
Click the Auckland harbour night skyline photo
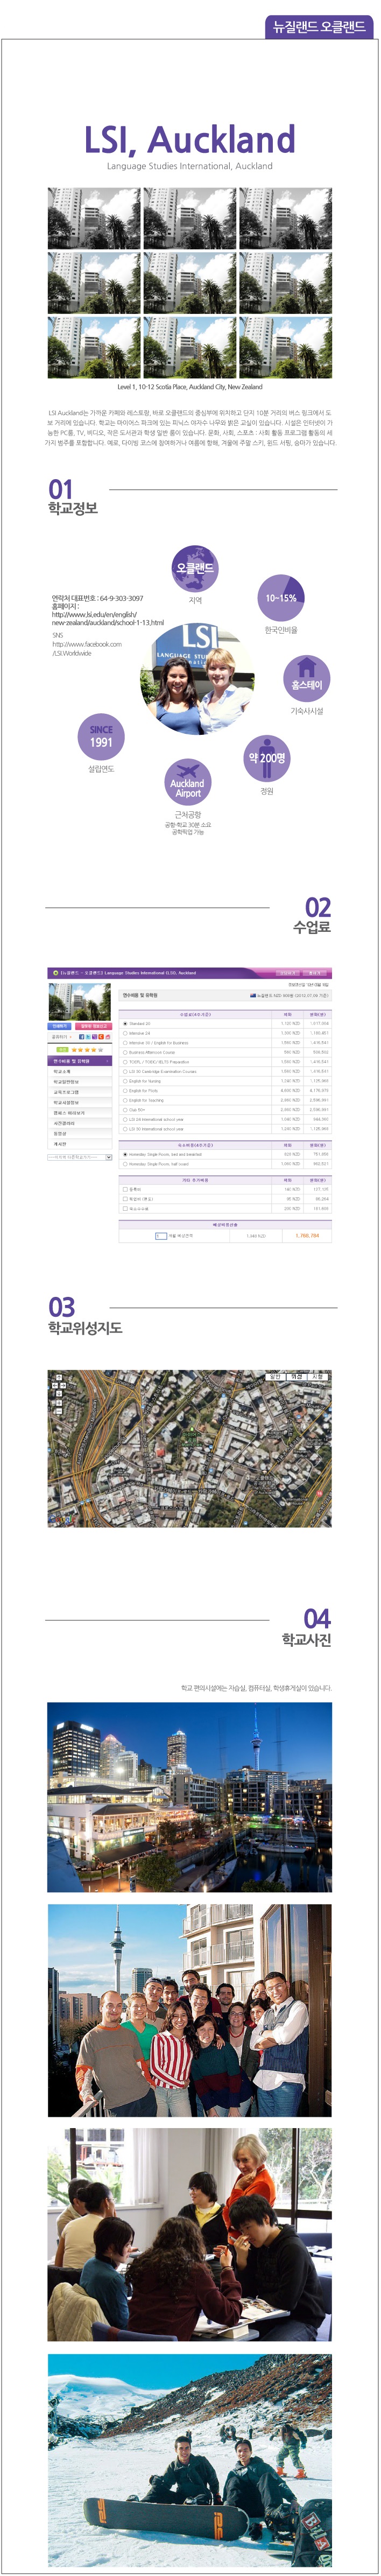pyautogui.click(x=190, y=1797)
